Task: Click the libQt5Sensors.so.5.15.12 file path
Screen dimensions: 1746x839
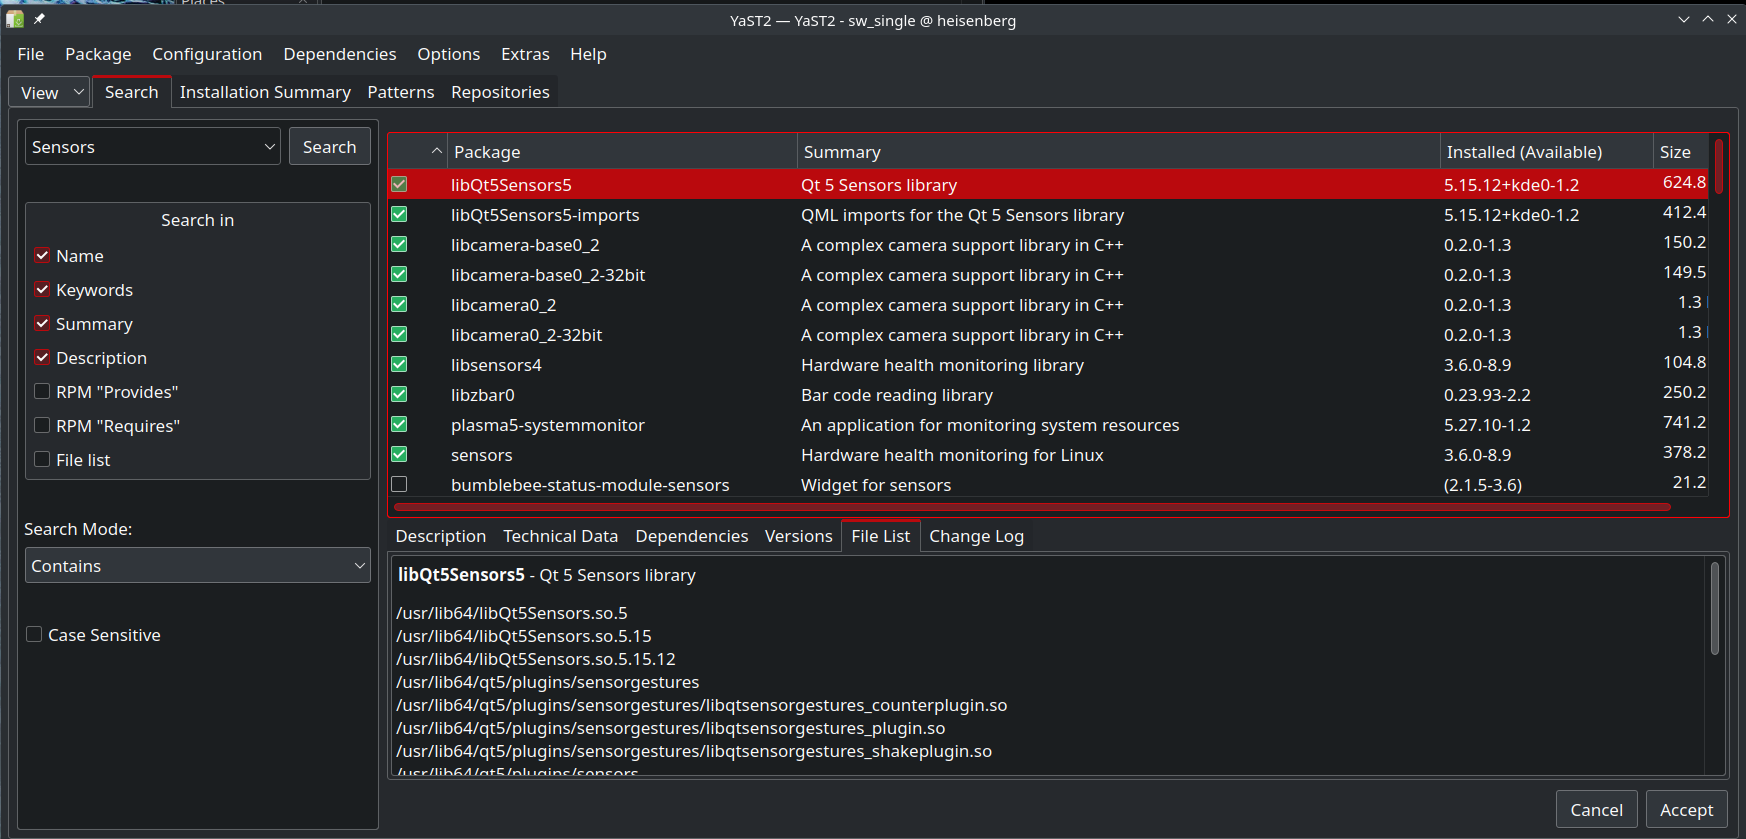Action: (536, 659)
